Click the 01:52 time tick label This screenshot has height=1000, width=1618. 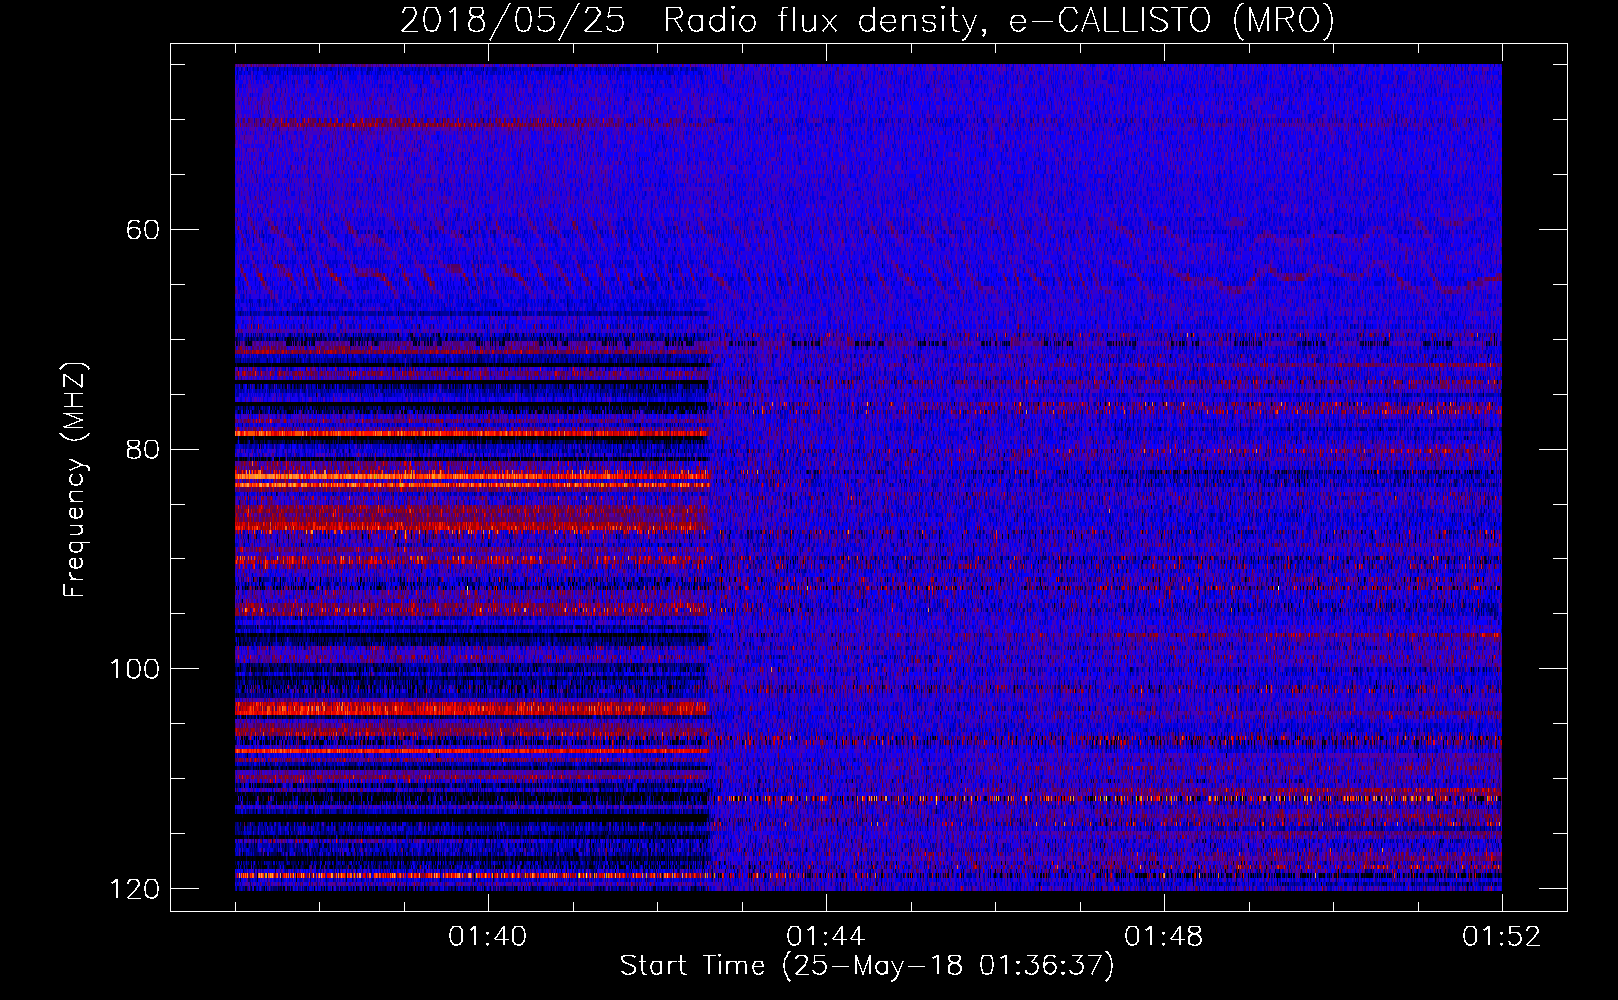pyautogui.click(x=1502, y=937)
